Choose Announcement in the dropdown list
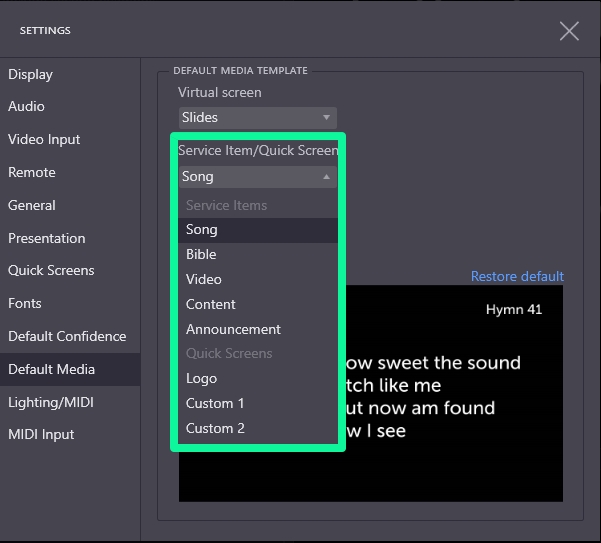Screen dimensions: 601x543 click(257, 330)
